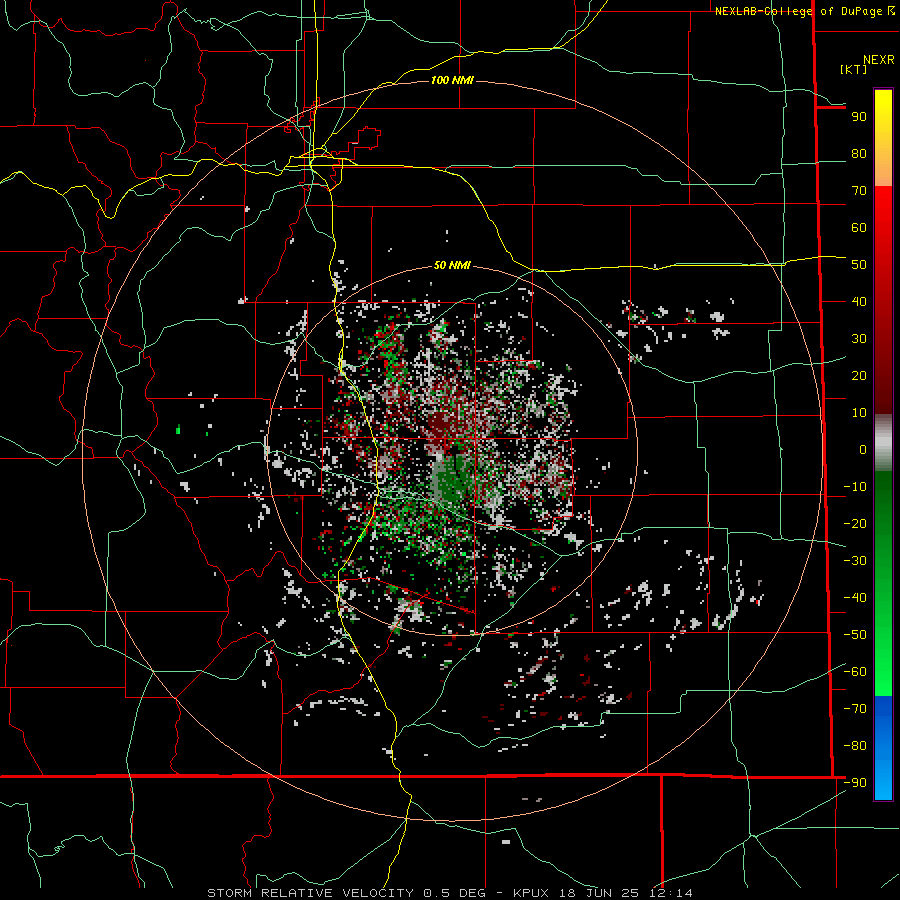900x900 pixels.
Task: Click the -30 value on velocity scale
Action: 855,561
